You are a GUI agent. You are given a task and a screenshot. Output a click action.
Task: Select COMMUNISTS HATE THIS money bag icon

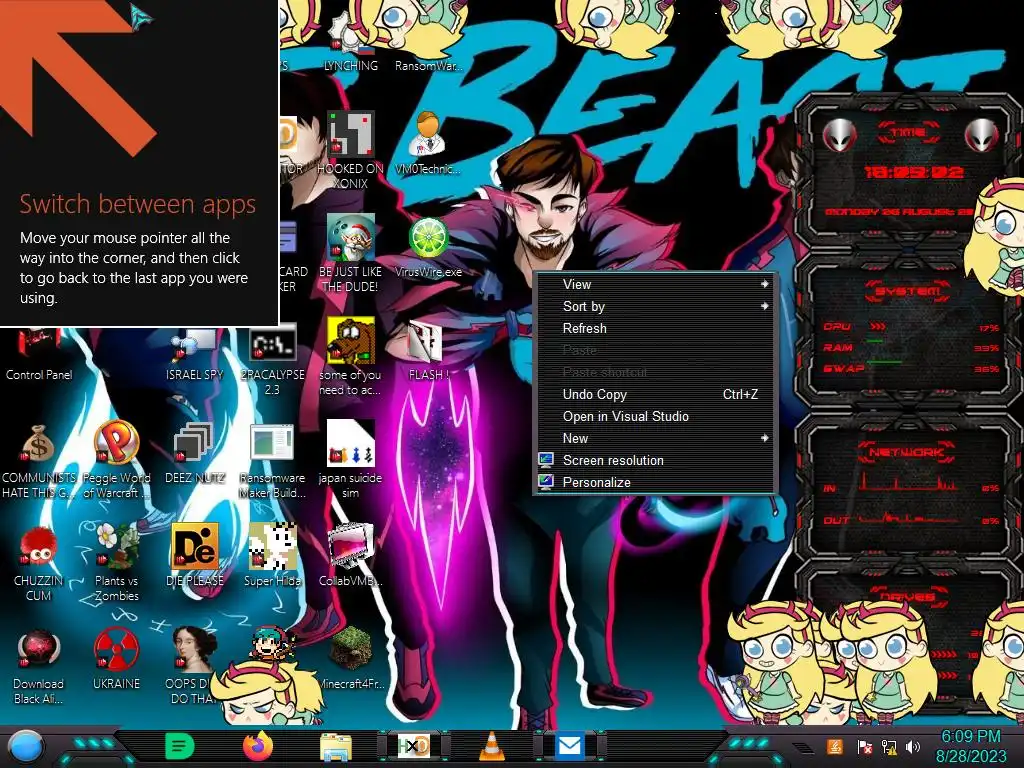(39, 460)
